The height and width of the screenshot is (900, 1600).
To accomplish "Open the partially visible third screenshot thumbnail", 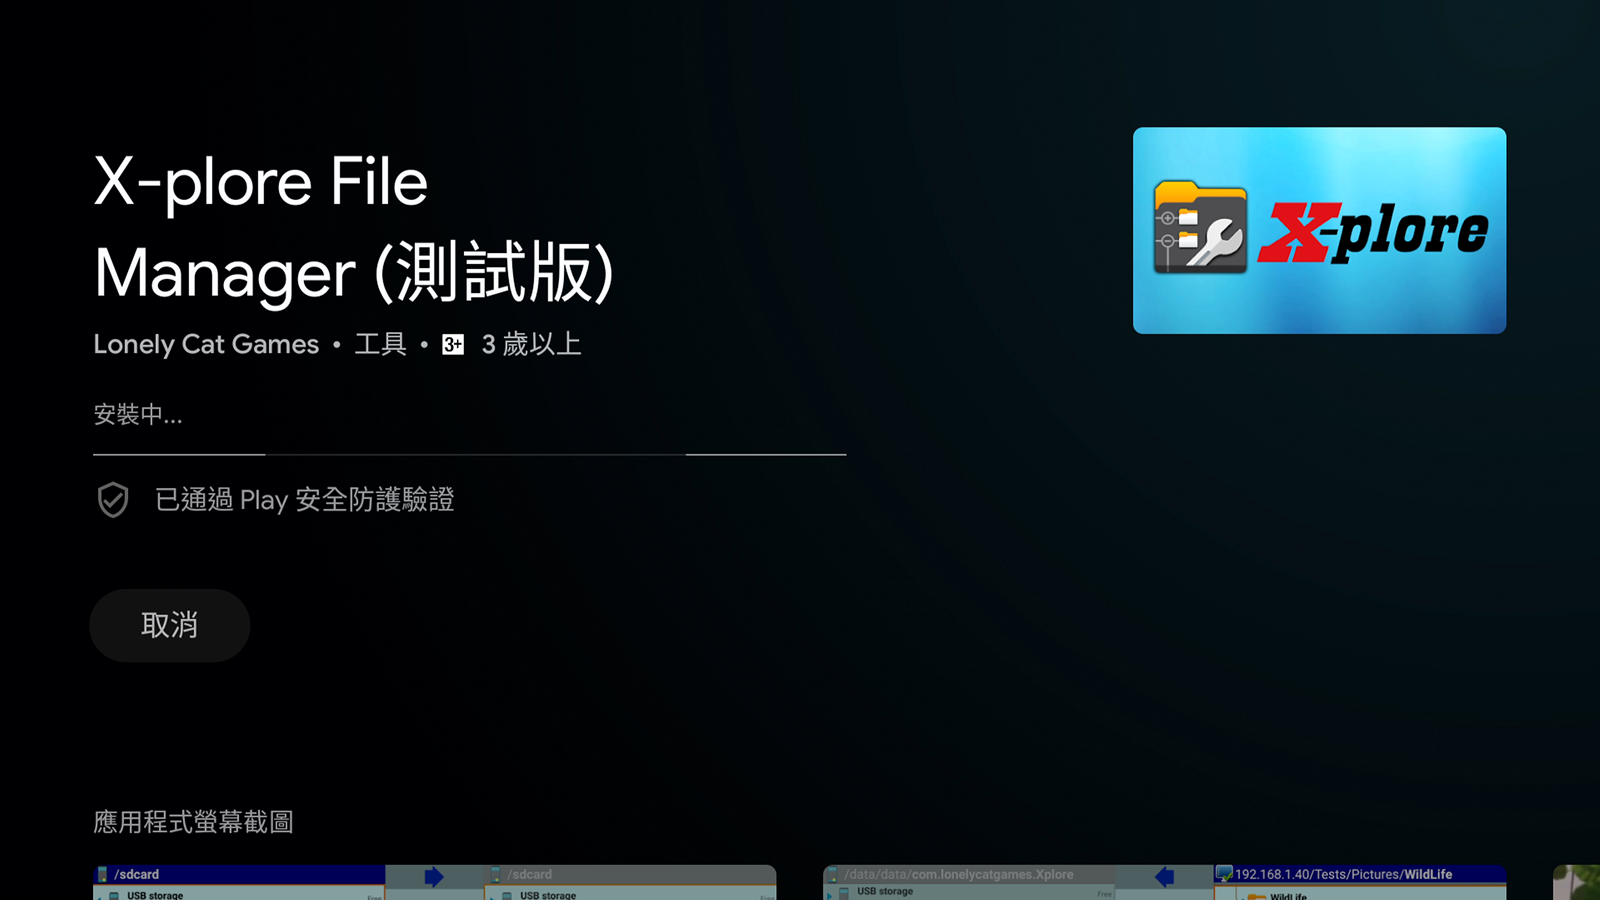I will pyautogui.click(x=1577, y=882).
